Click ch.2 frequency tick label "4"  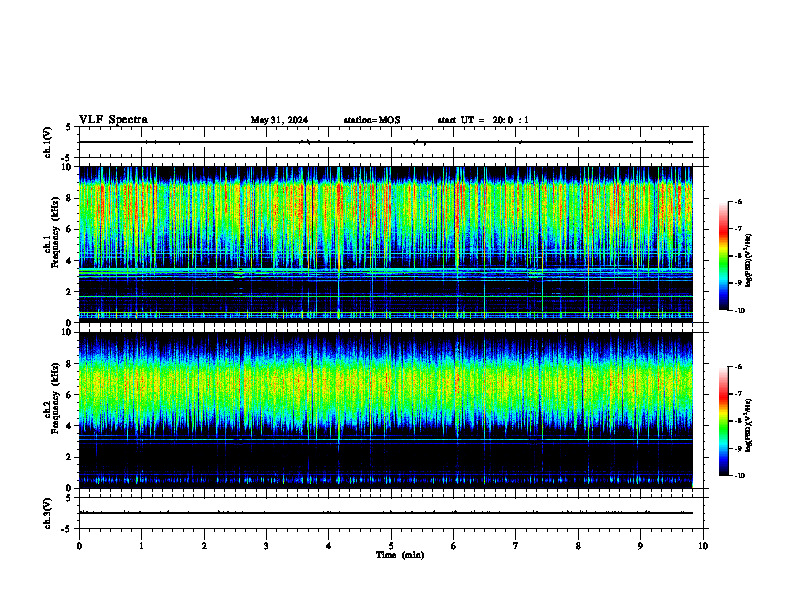coord(69,426)
